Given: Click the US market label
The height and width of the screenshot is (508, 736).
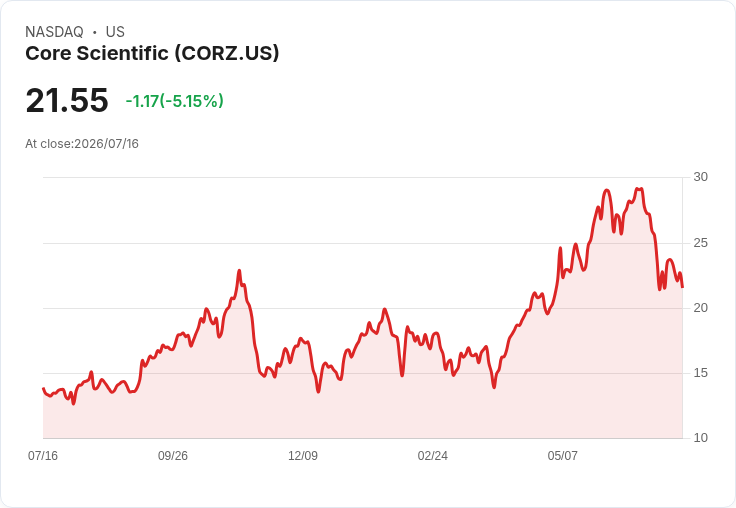Looking at the screenshot, I should coord(115,32).
